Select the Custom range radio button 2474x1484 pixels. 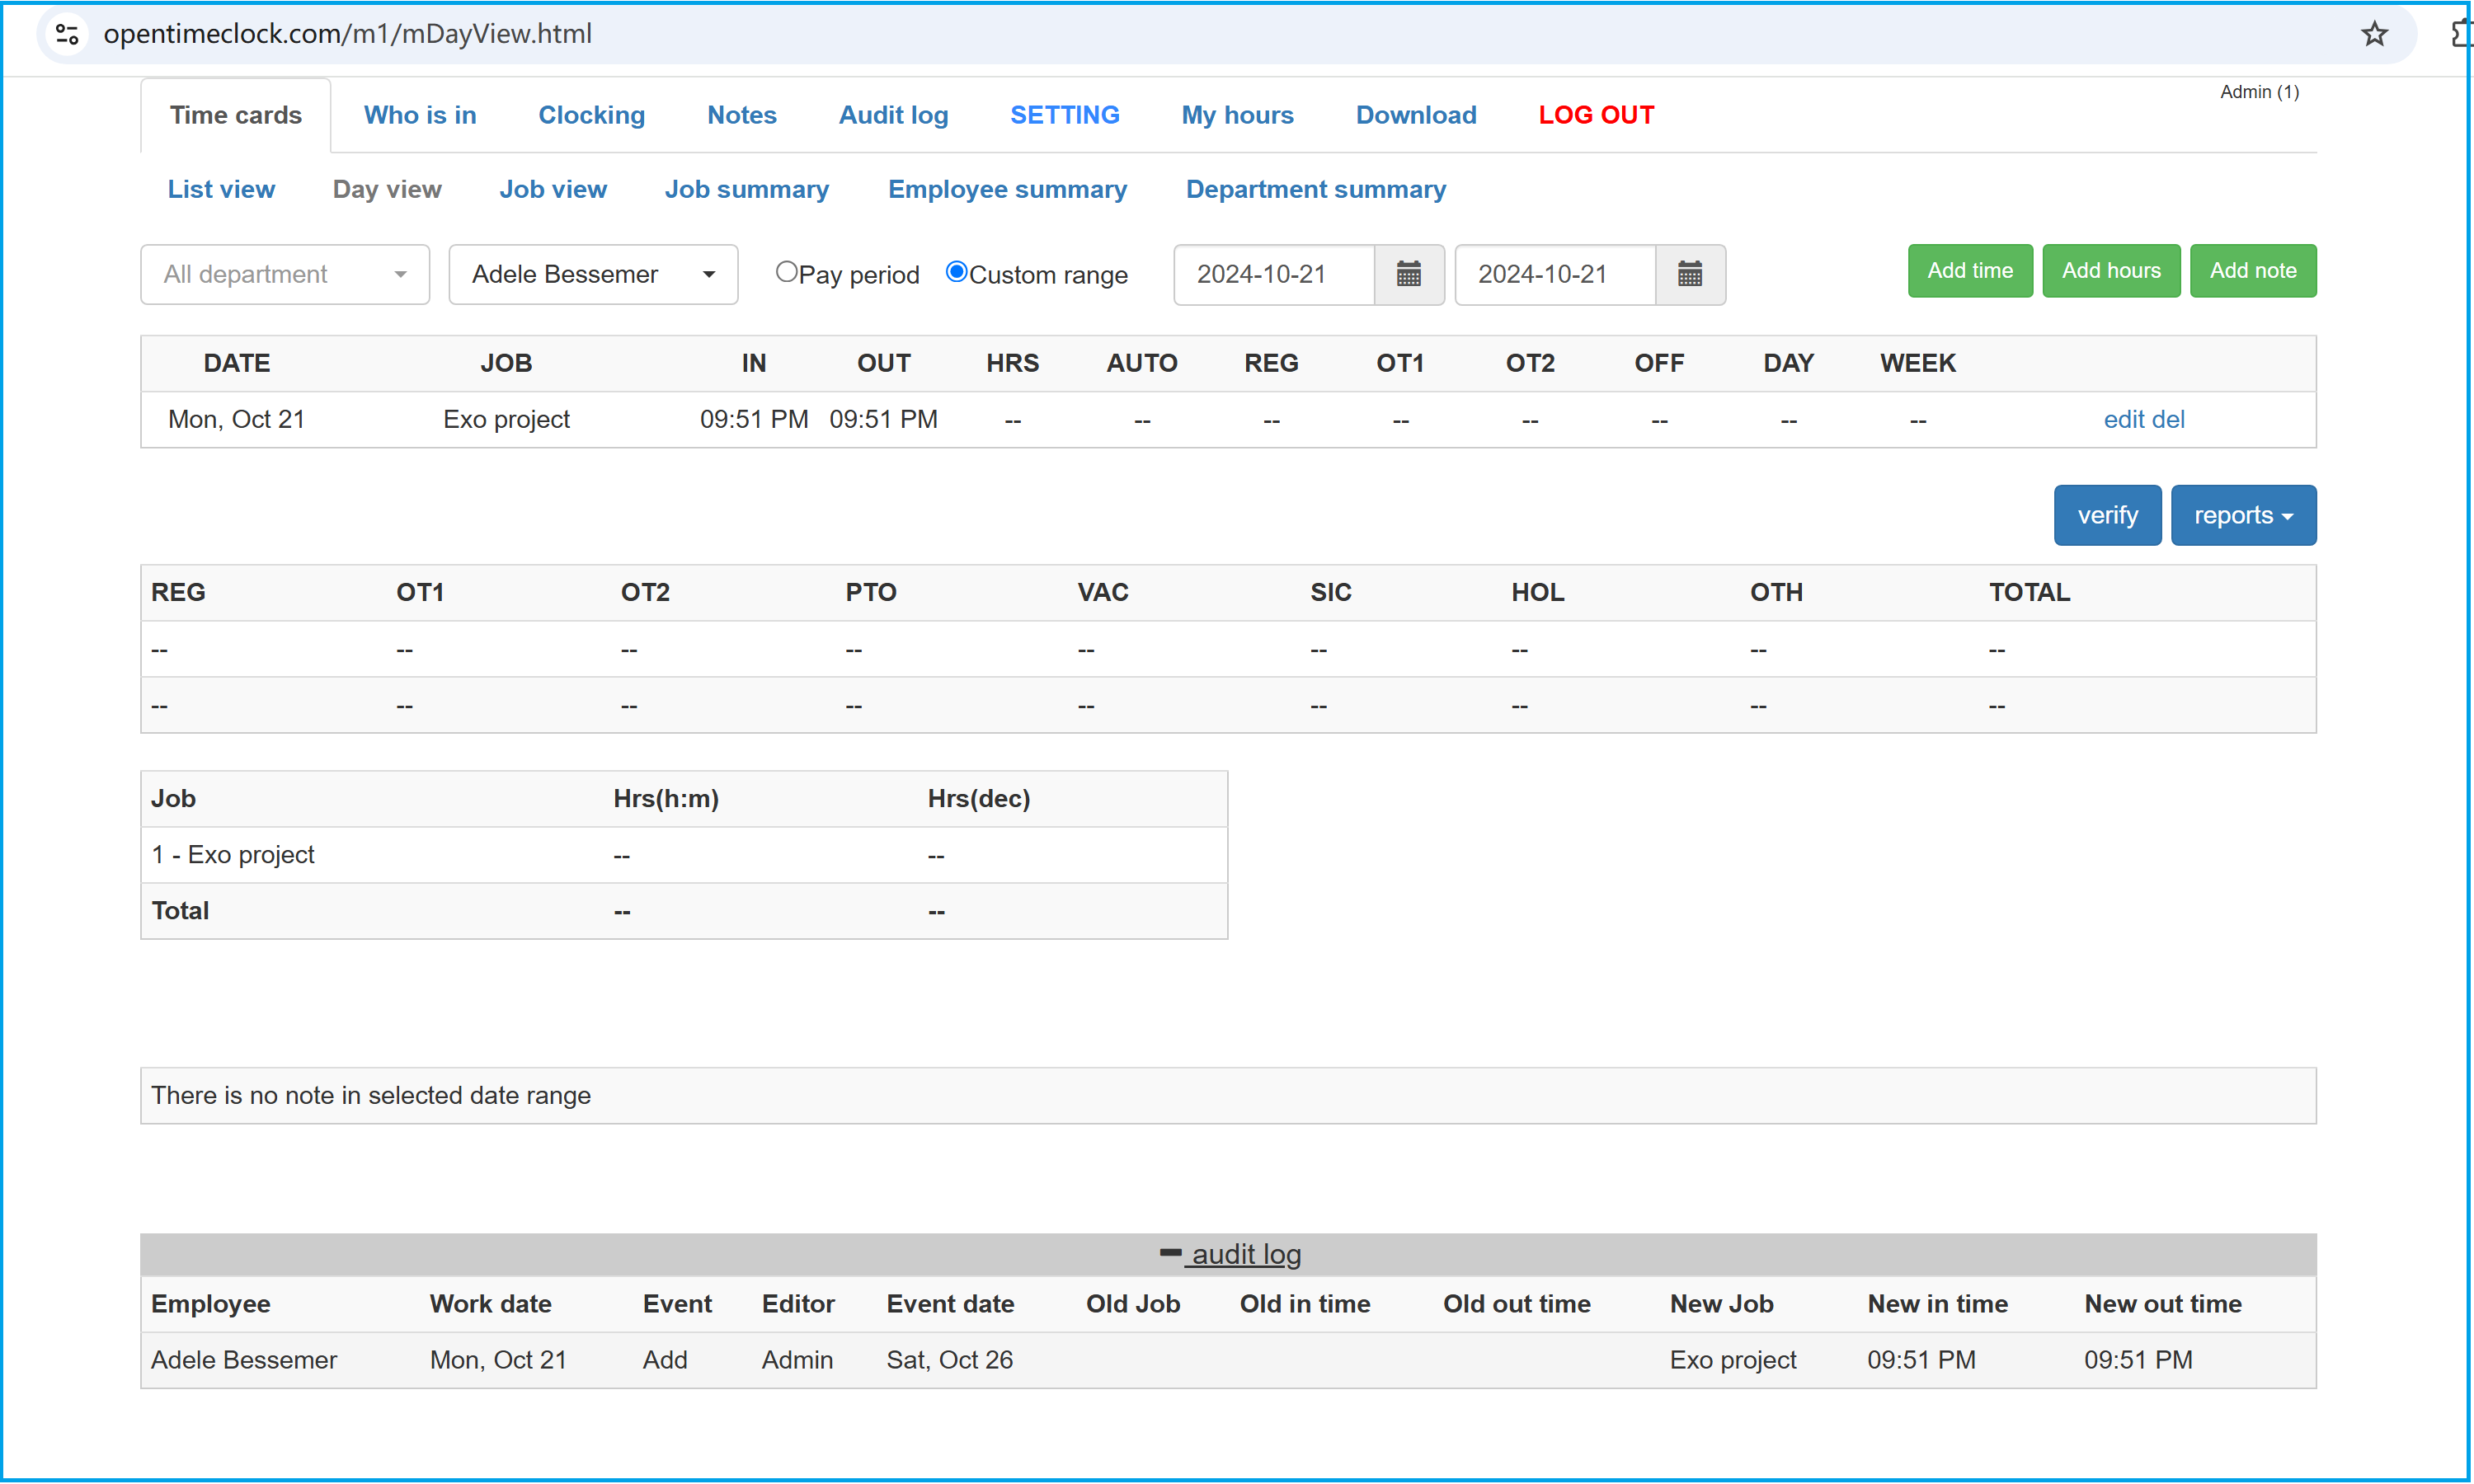point(956,272)
